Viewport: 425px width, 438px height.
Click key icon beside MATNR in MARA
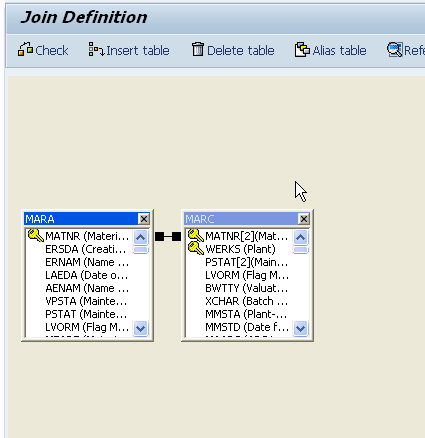36,235
